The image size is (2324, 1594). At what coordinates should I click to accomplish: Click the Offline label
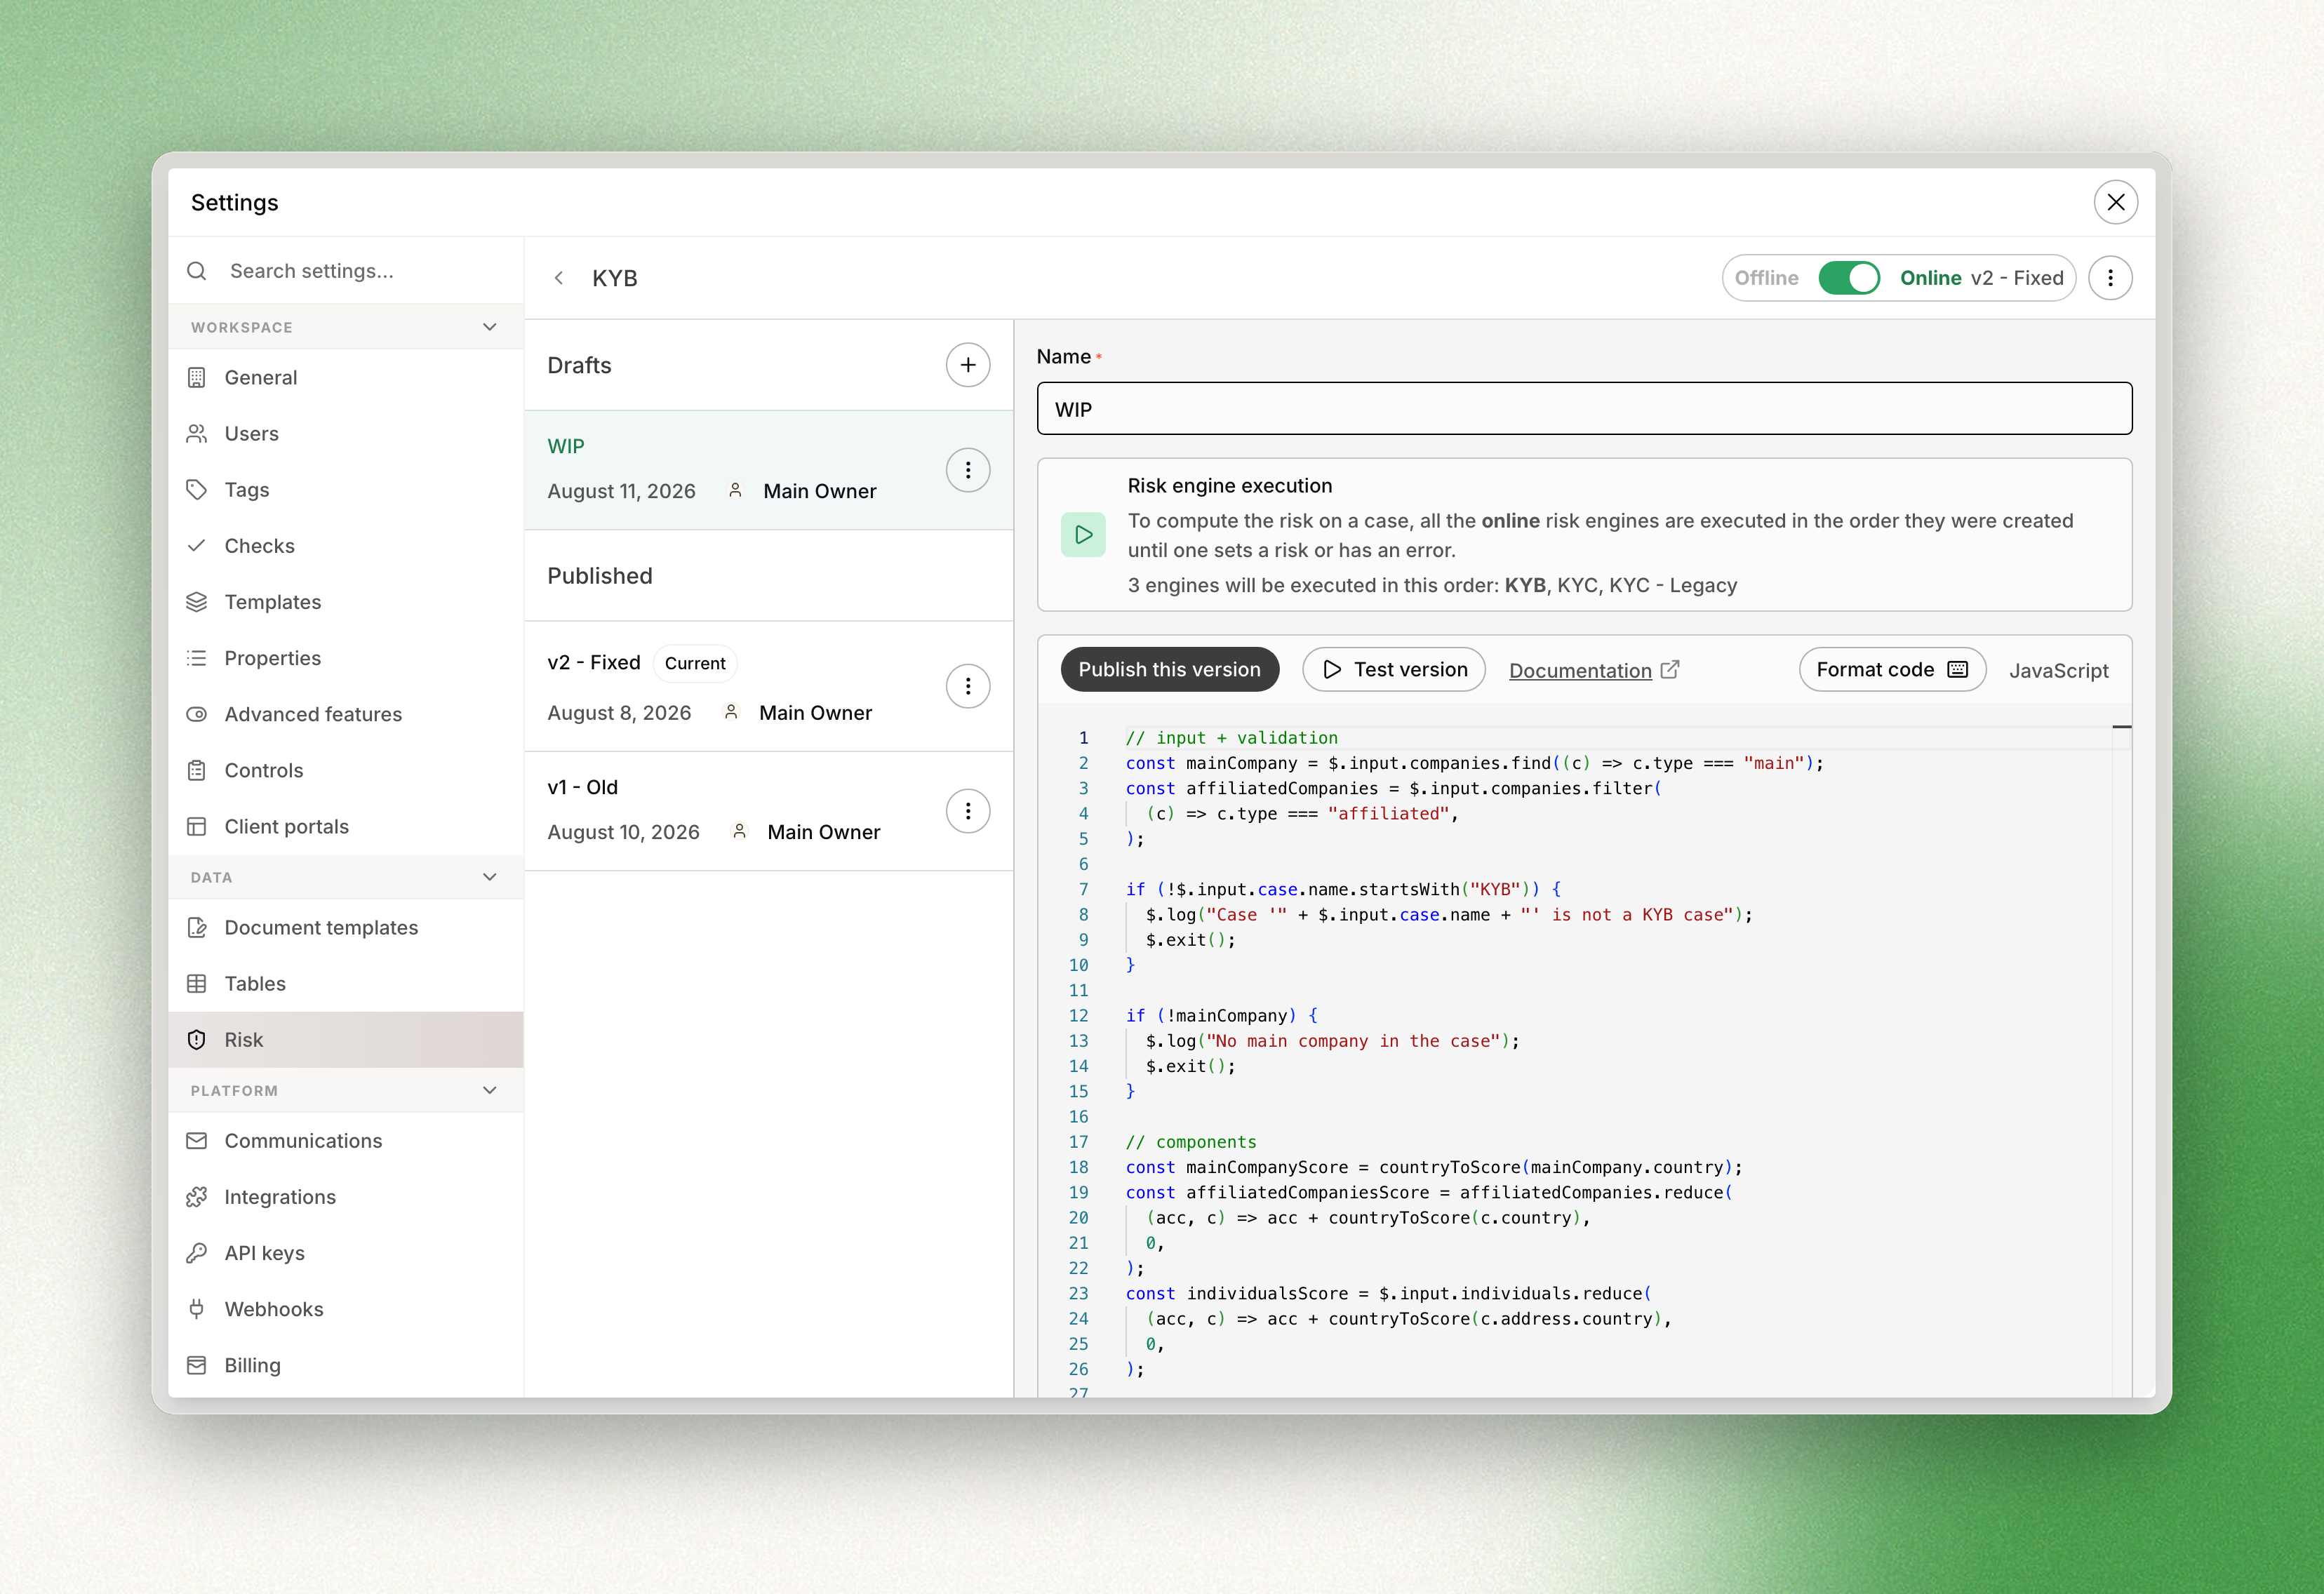1766,278
